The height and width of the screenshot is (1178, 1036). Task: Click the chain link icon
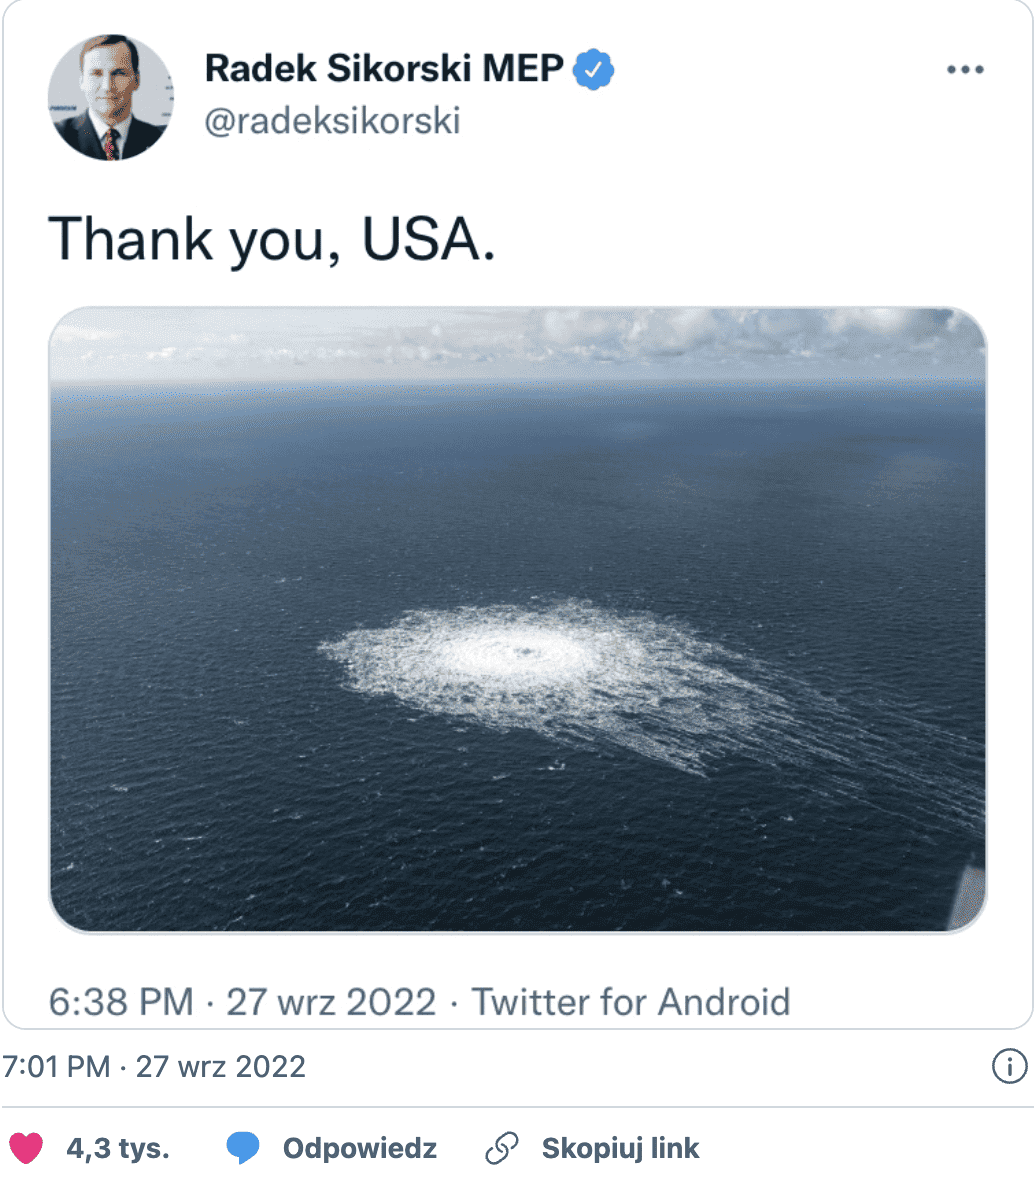(501, 1148)
